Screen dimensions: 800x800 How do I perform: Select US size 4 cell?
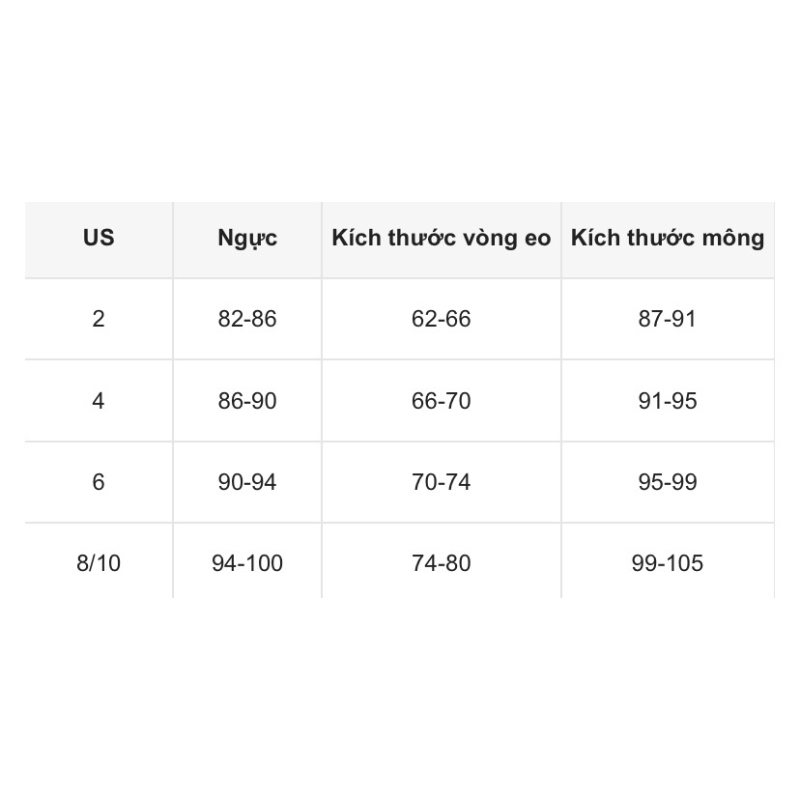[98, 401]
